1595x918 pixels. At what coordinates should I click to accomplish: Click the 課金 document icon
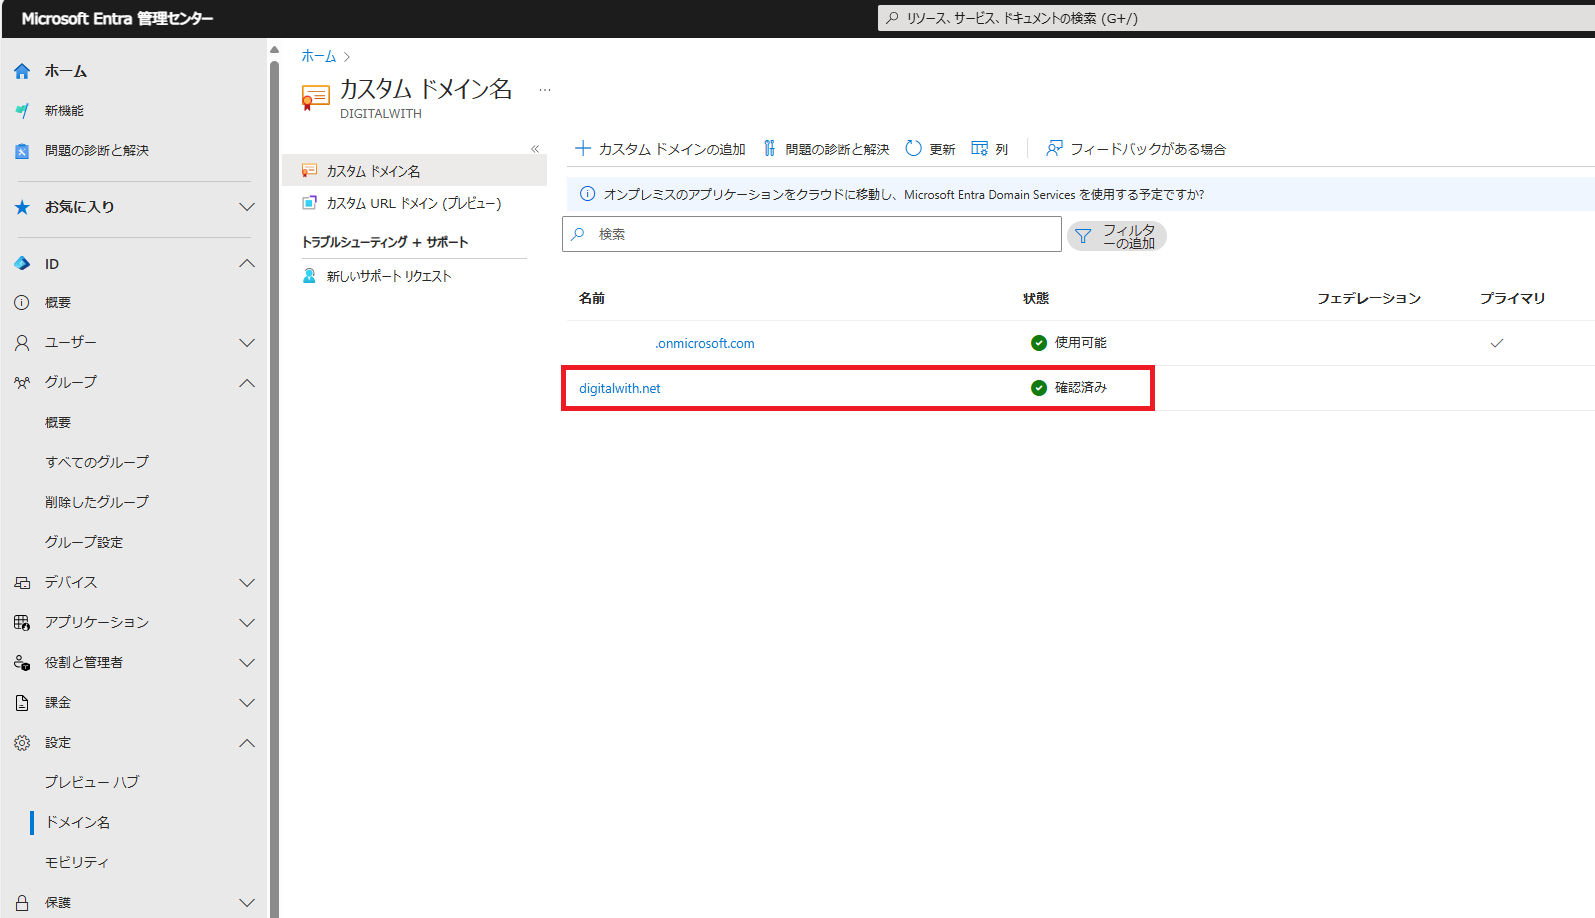(x=22, y=703)
